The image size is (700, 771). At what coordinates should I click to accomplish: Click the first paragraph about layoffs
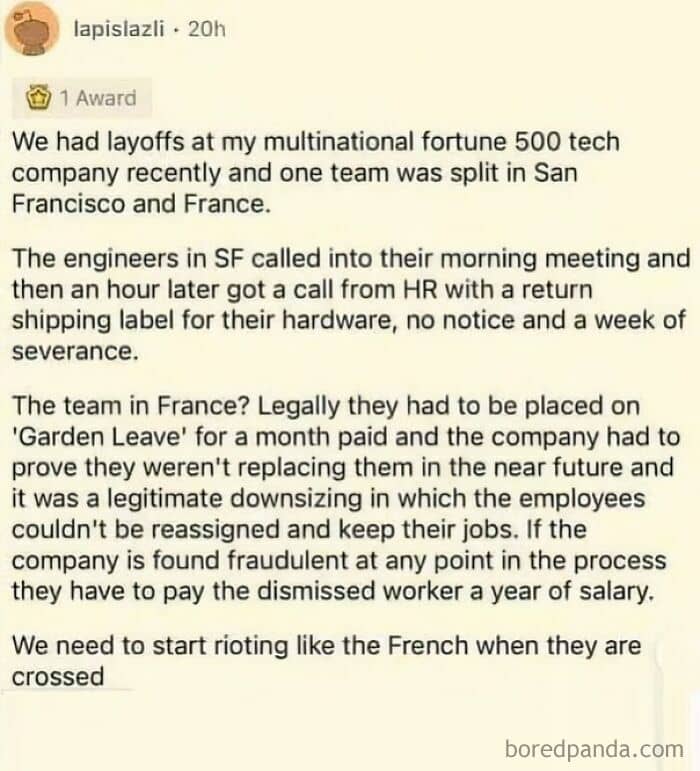(x=315, y=172)
